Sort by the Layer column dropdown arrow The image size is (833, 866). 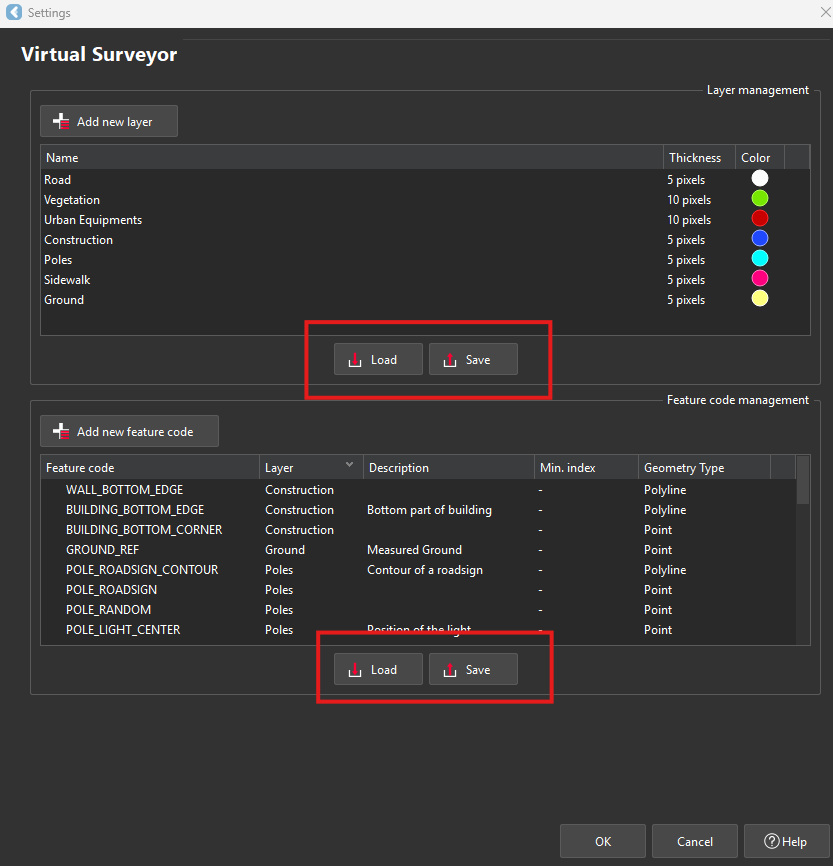(x=349, y=465)
